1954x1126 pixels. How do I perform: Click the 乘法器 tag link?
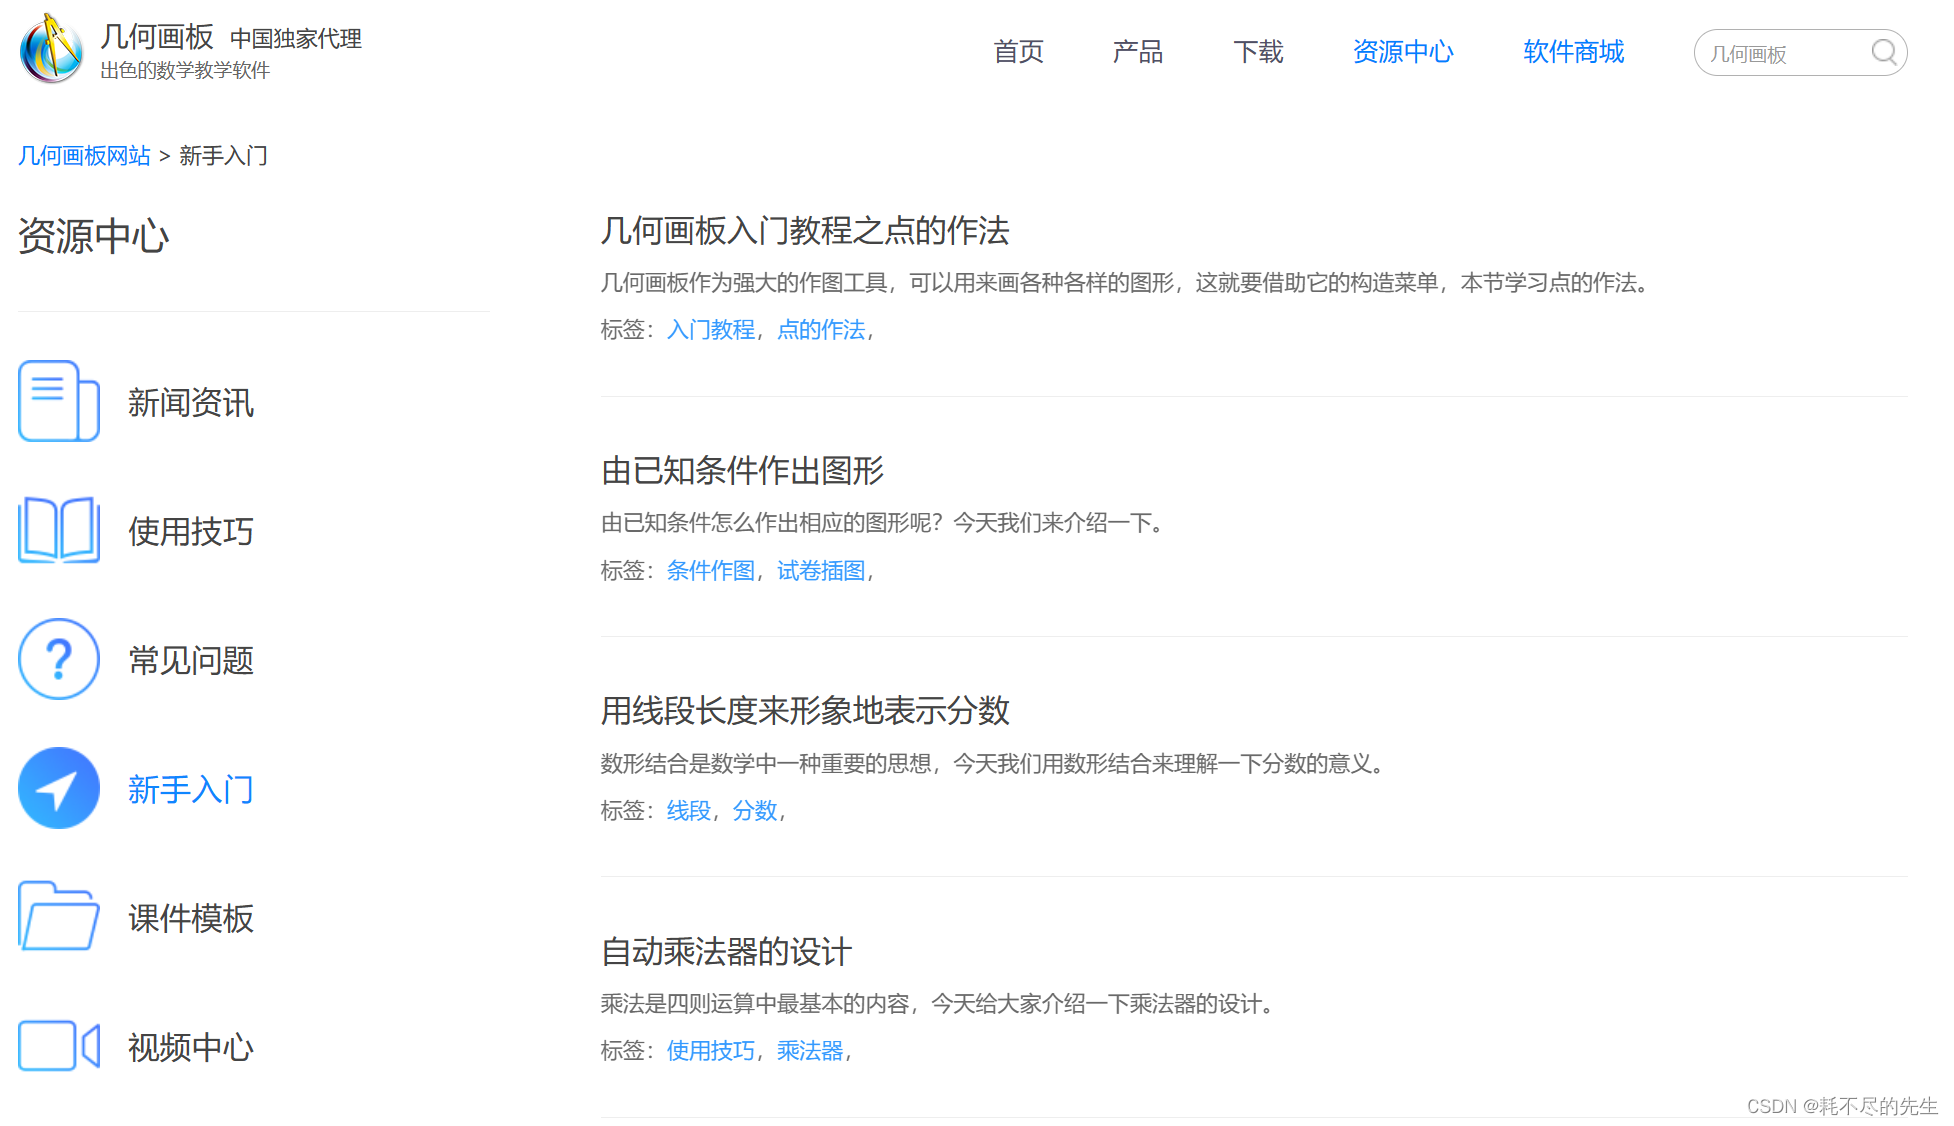[810, 1051]
